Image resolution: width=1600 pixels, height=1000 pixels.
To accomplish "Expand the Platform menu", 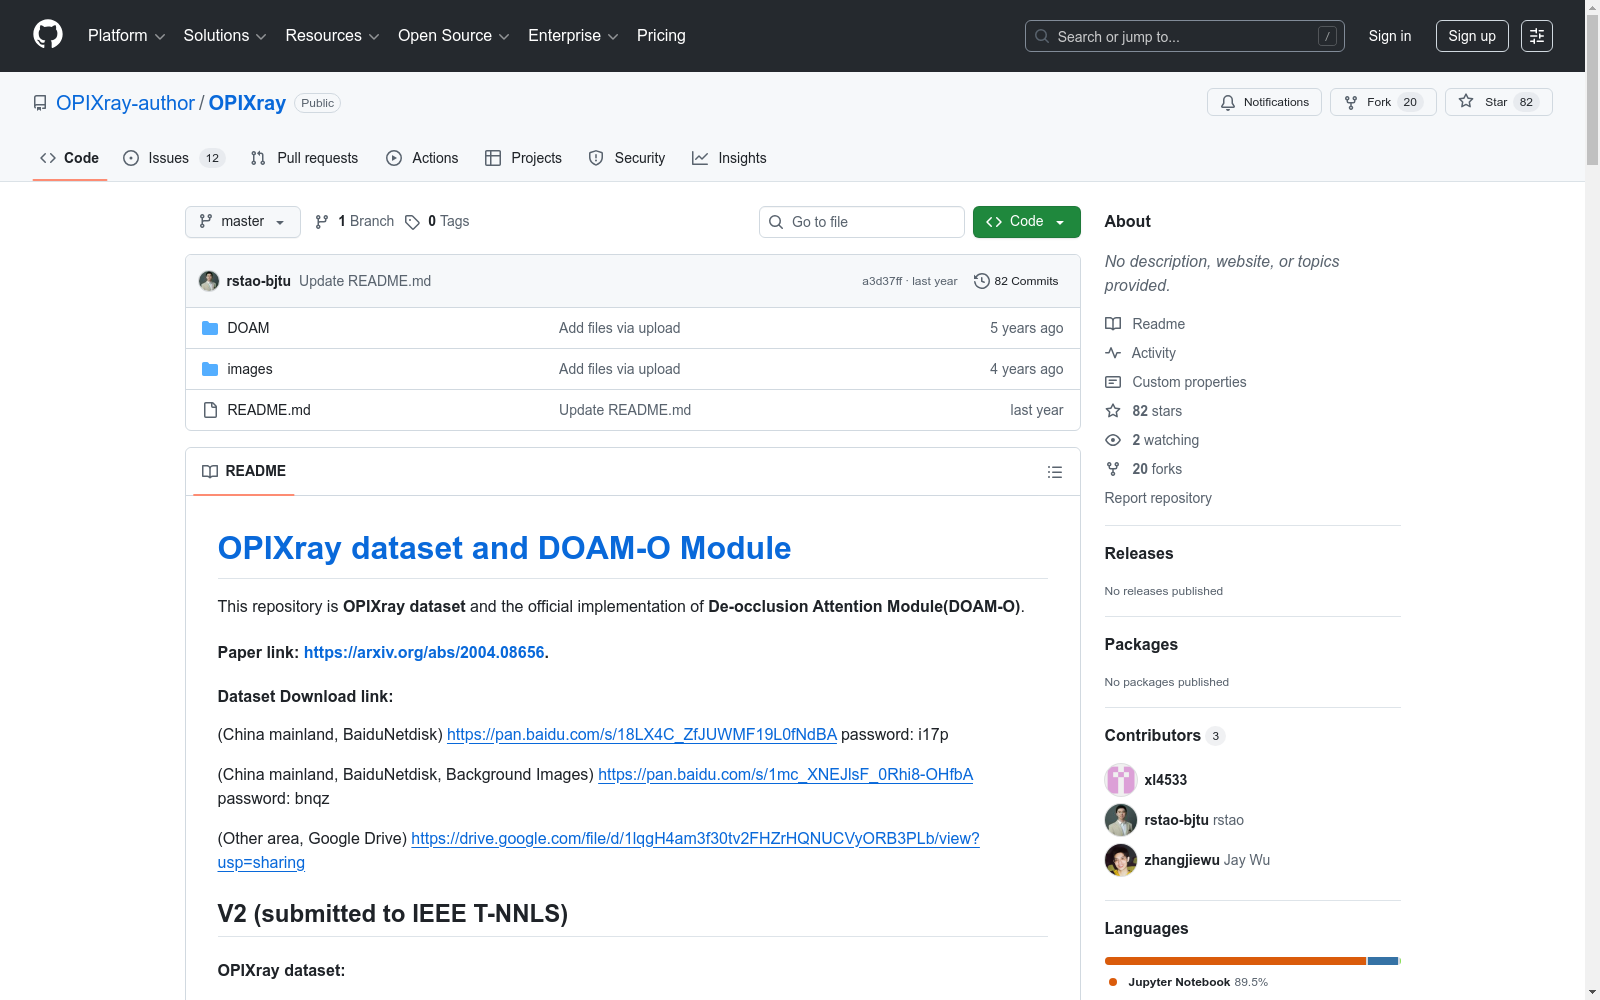I will click(126, 36).
